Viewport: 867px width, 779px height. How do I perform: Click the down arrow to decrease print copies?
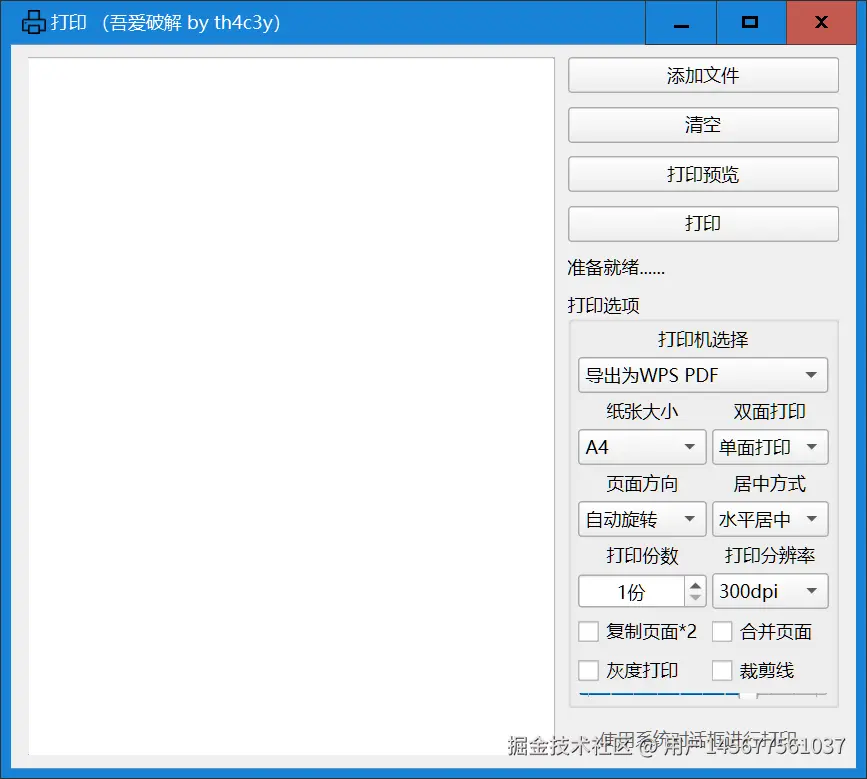click(x=696, y=597)
